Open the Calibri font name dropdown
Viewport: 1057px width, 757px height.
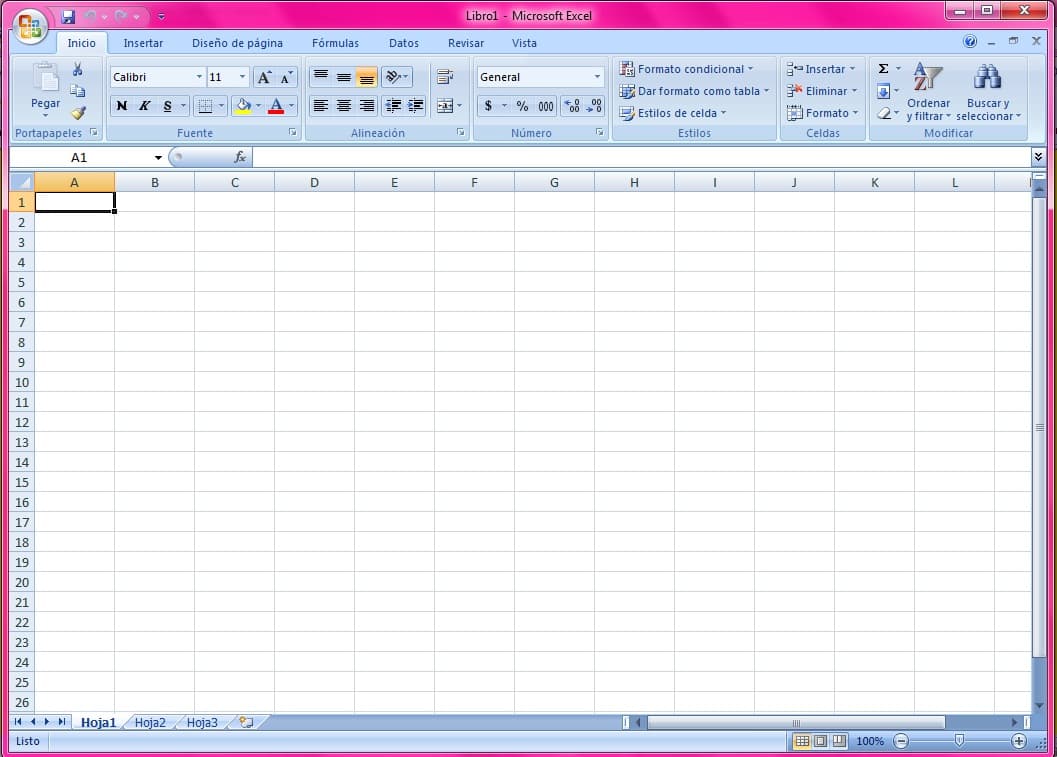tap(199, 77)
